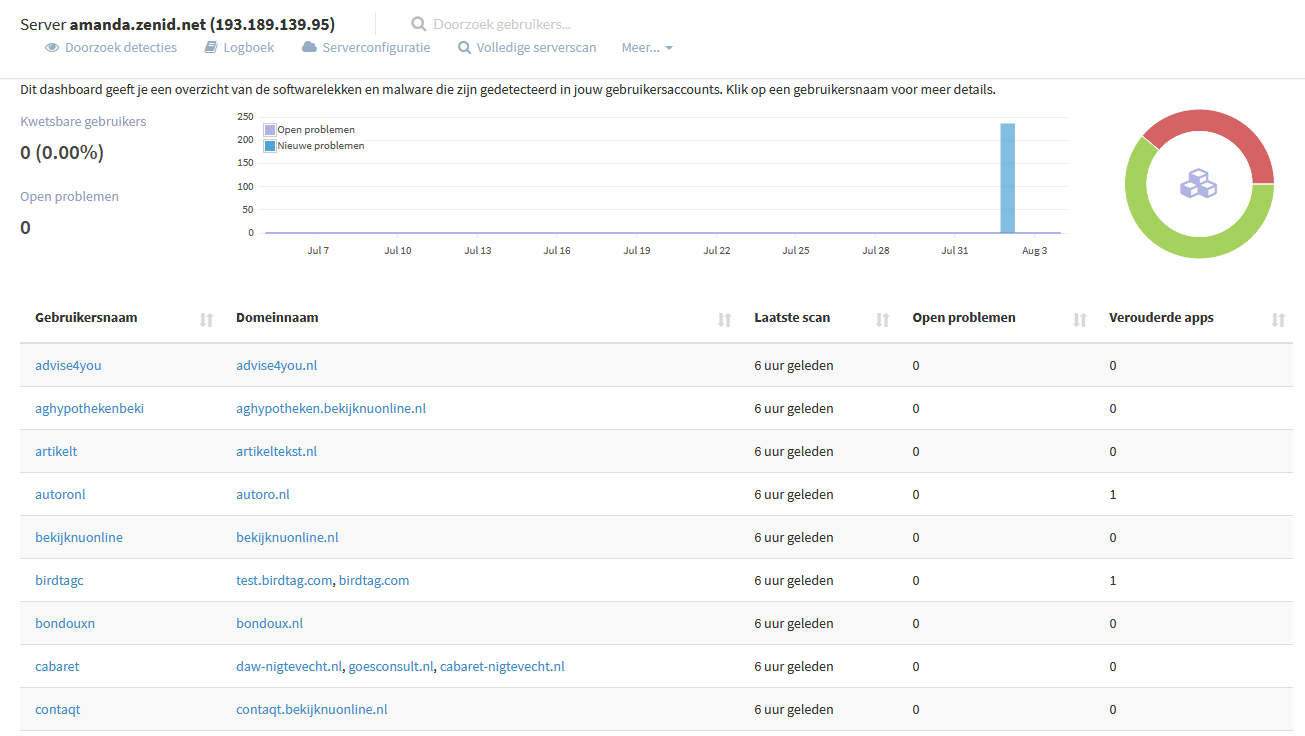Toggle Nieuwe problemen legend swatch
The width and height of the screenshot is (1305, 736).
click(x=270, y=146)
